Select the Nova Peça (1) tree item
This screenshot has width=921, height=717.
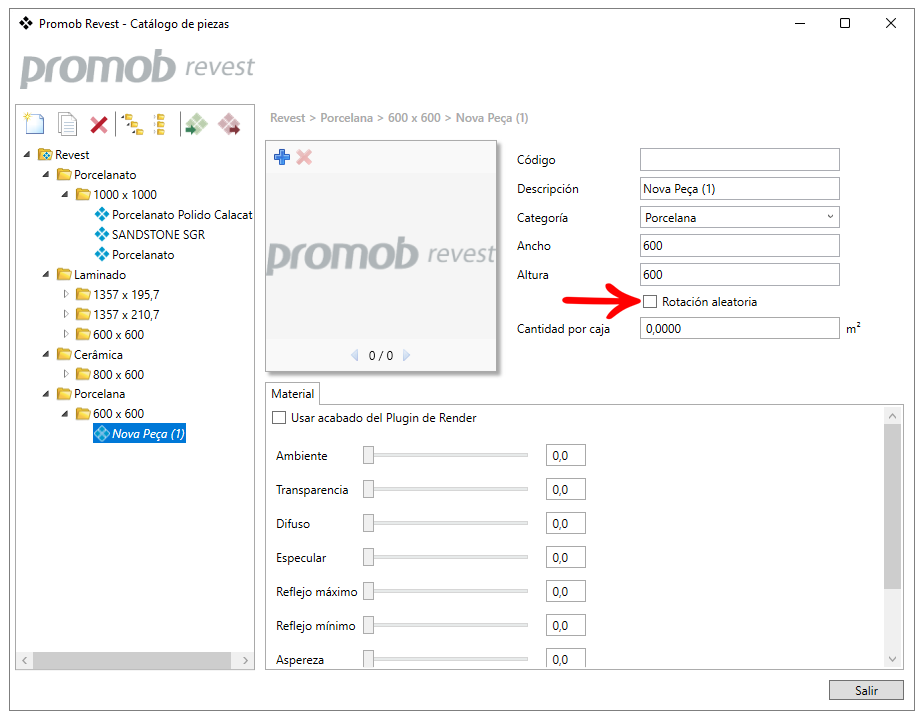click(139, 433)
